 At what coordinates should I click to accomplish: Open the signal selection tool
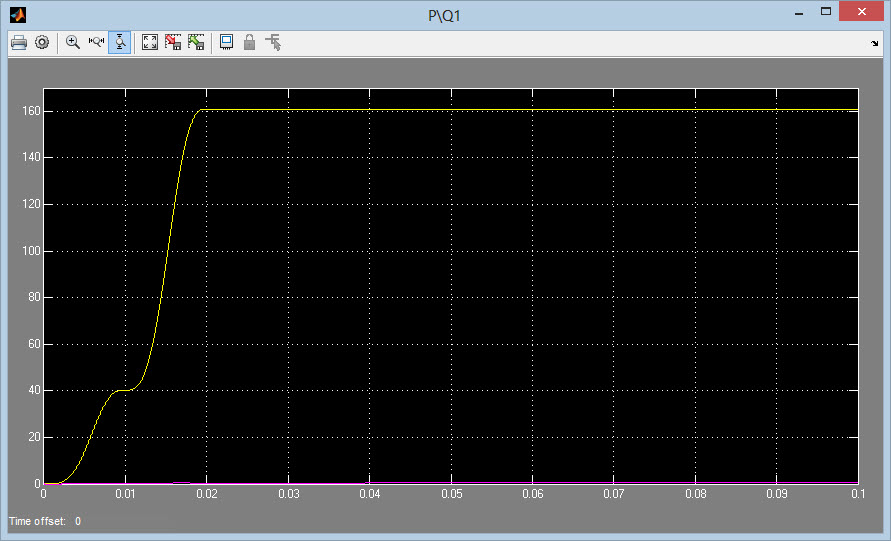[x=273, y=43]
